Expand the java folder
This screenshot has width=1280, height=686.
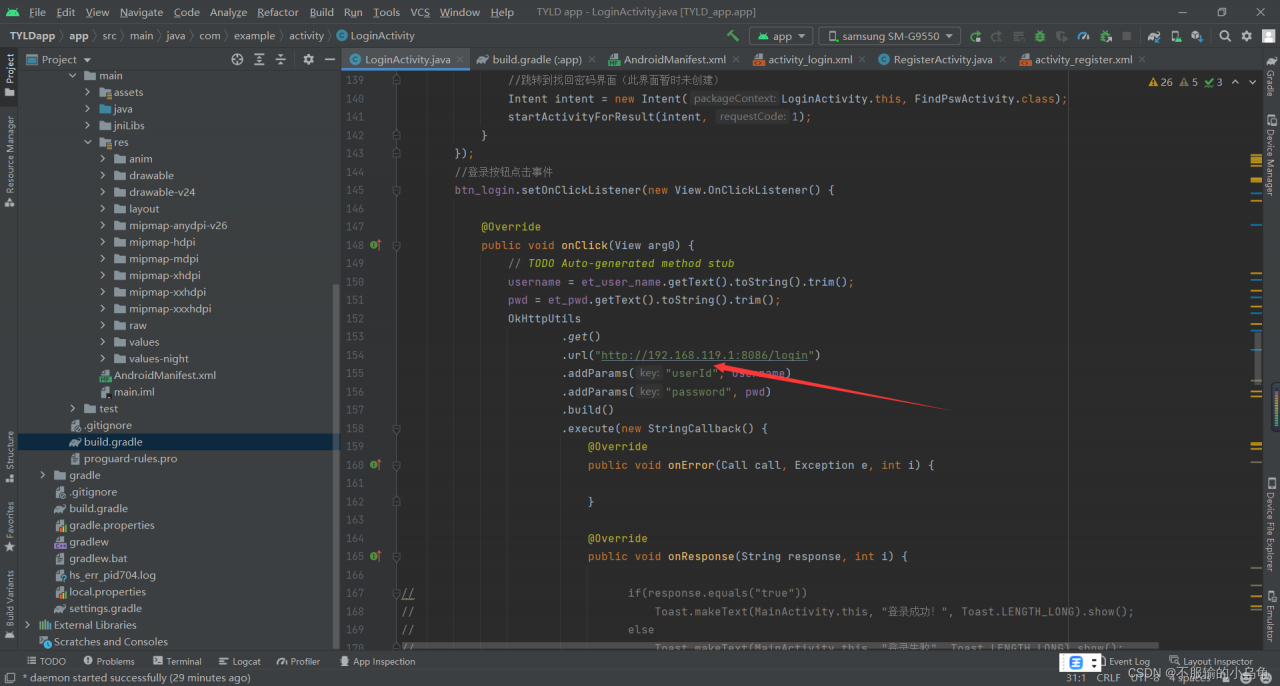[88, 109]
